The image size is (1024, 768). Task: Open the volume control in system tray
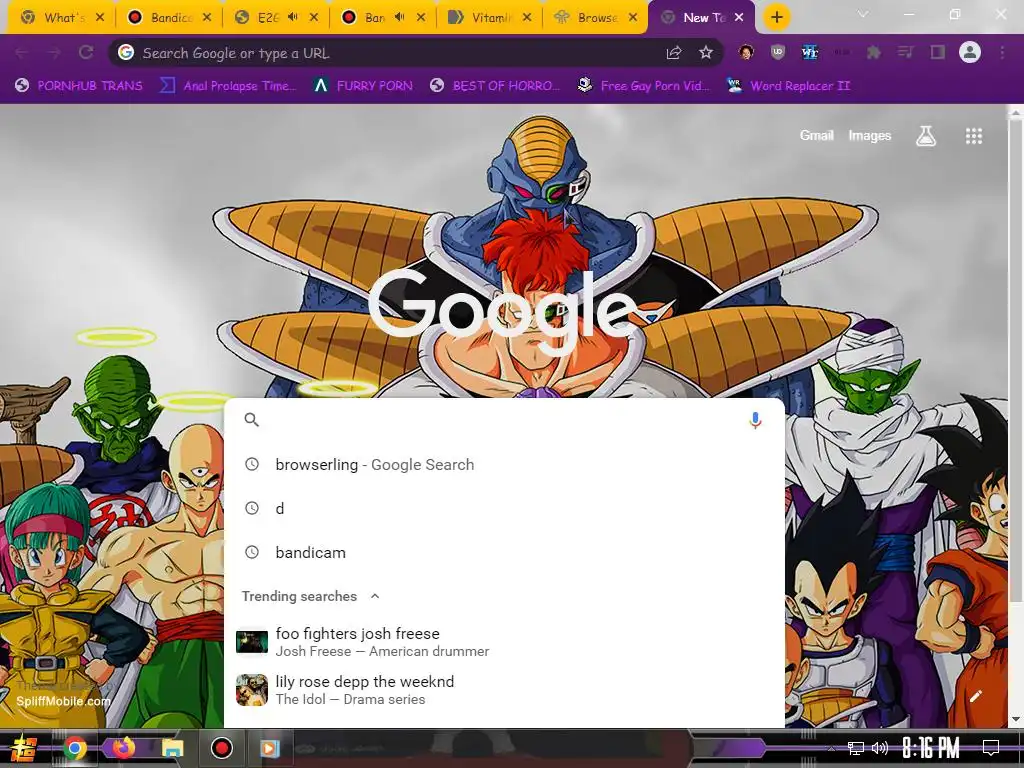[x=880, y=748]
